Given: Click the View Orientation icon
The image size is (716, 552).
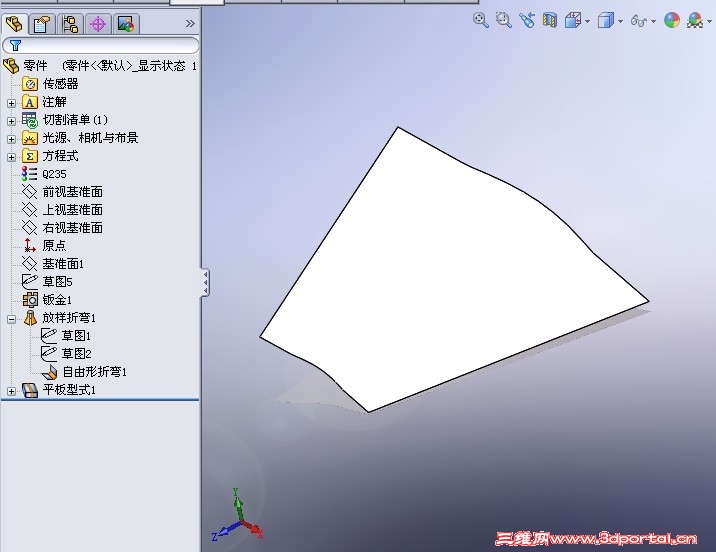Looking at the screenshot, I should [573, 21].
